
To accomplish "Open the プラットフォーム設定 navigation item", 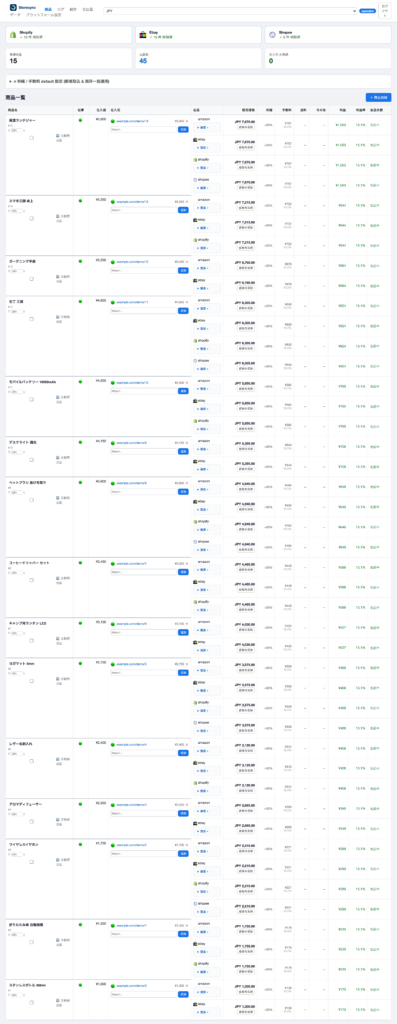I will 44,14.
